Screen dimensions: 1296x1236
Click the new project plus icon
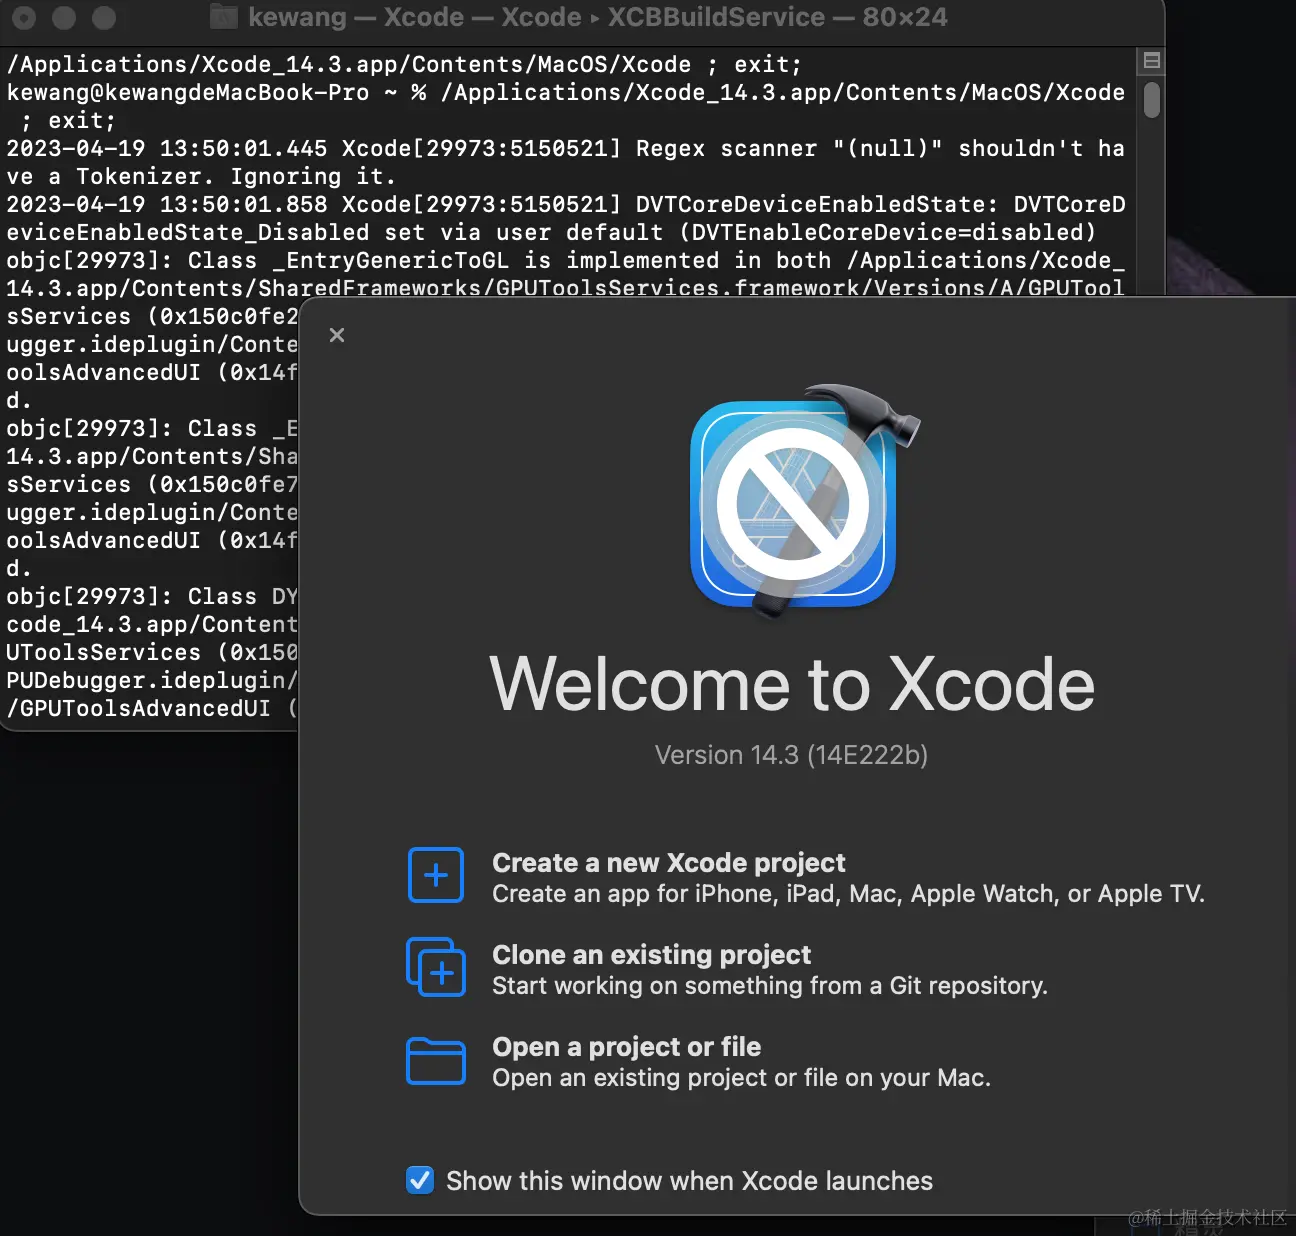(x=435, y=874)
